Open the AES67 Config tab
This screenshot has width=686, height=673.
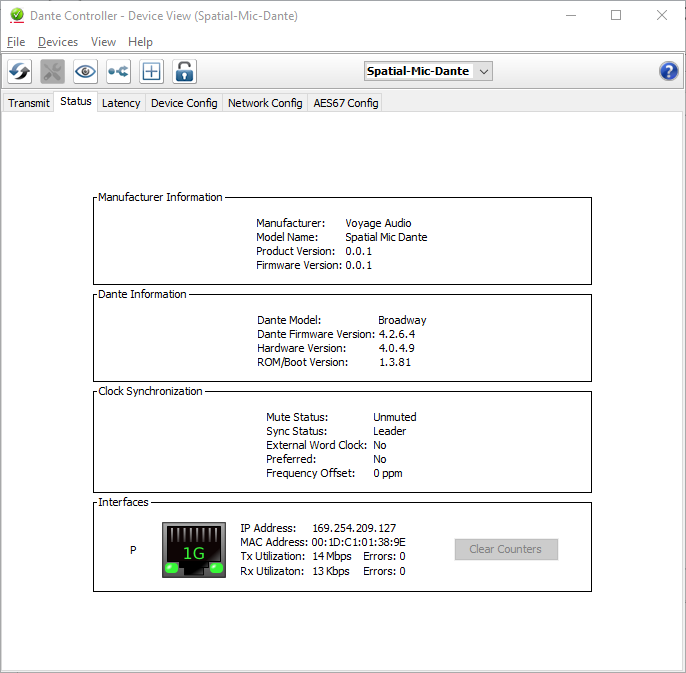click(346, 103)
